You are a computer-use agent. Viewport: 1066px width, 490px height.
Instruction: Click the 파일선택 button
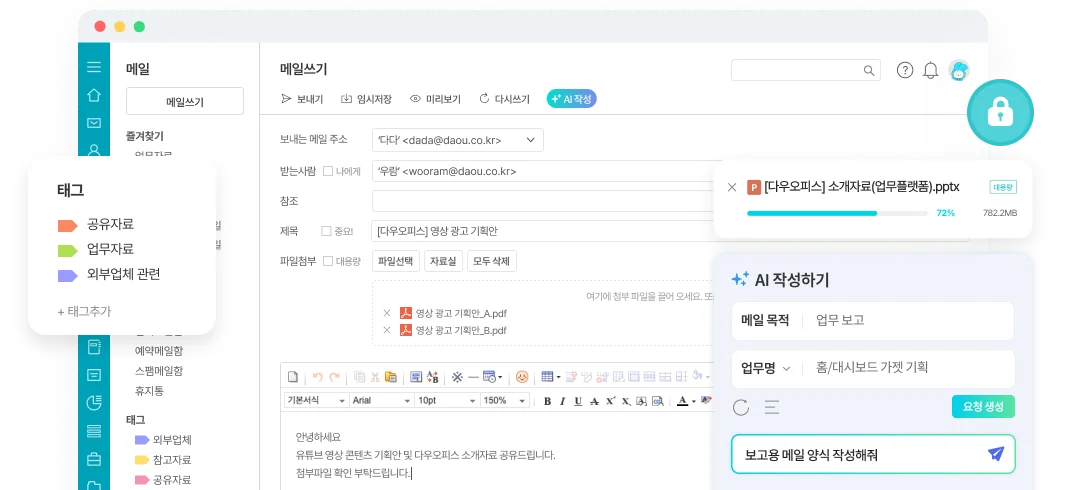(395, 262)
